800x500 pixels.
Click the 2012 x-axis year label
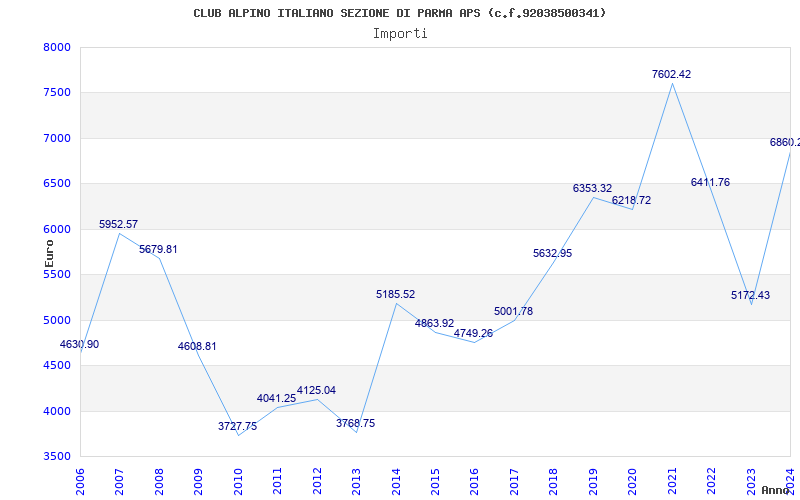[317, 481]
